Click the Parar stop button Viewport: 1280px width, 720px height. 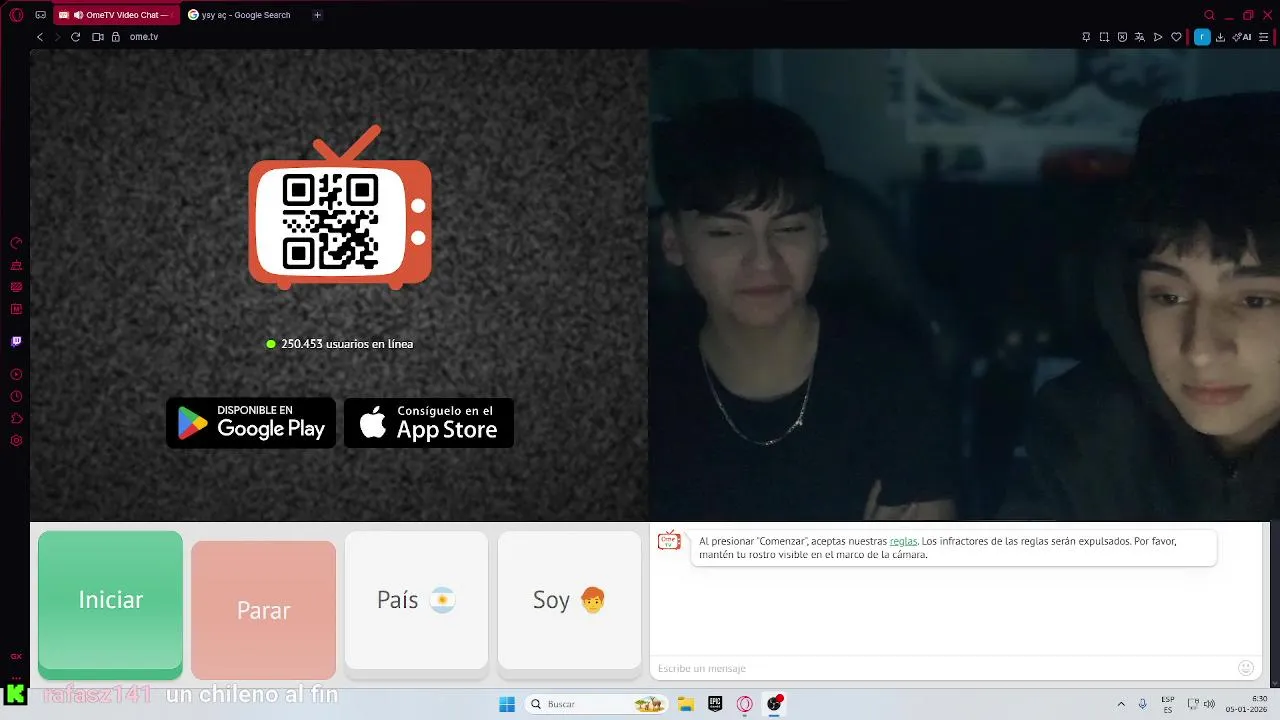click(x=263, y=610)
